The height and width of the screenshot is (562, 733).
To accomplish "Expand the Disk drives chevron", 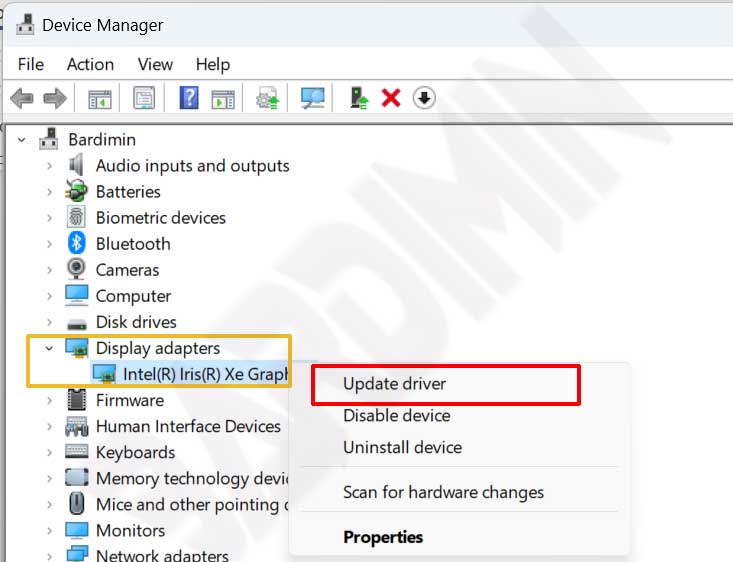I will 49,322.
